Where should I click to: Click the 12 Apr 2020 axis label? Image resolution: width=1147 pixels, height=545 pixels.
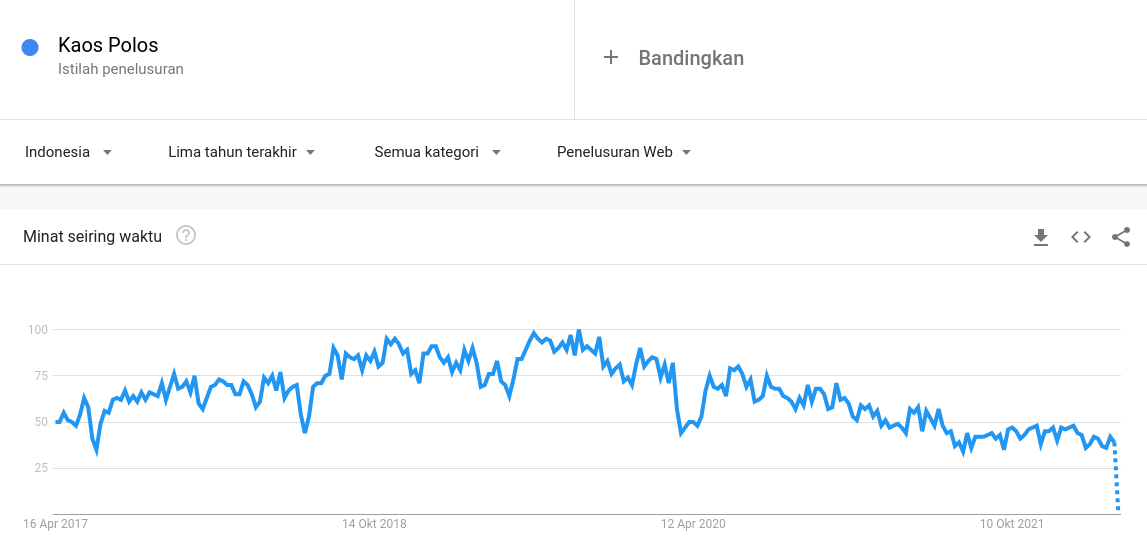click(x=693, y=524)
